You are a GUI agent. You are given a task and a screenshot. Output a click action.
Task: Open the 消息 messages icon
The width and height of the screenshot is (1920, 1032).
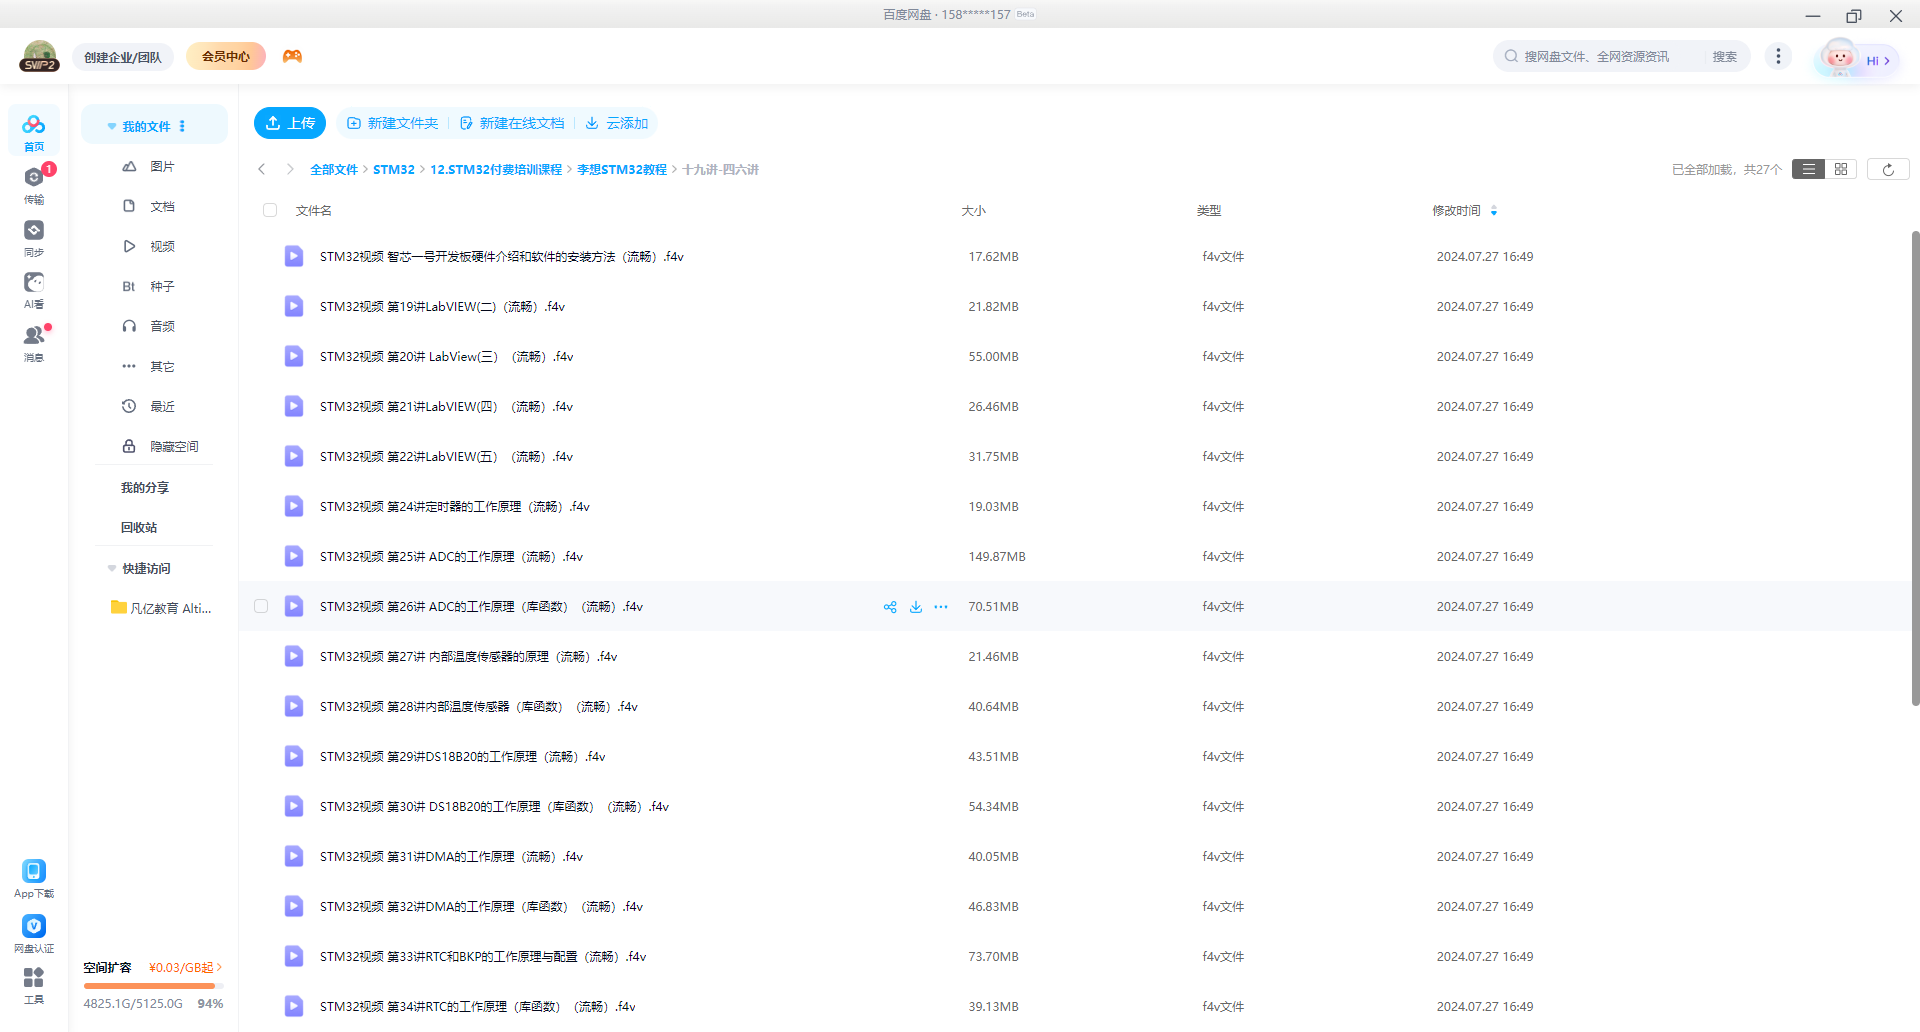tap(34, 342)
